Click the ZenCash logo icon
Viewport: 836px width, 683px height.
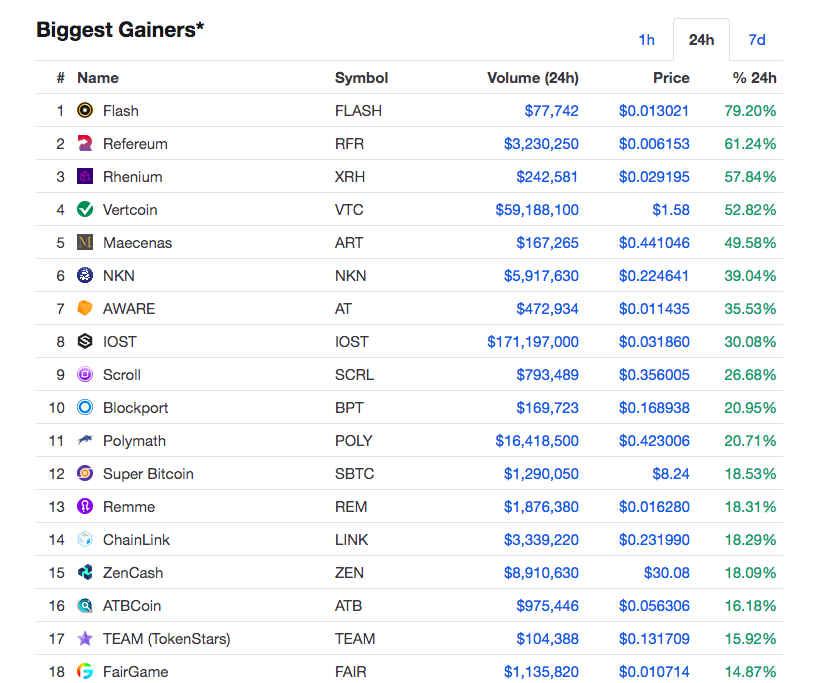pos(85,573)
